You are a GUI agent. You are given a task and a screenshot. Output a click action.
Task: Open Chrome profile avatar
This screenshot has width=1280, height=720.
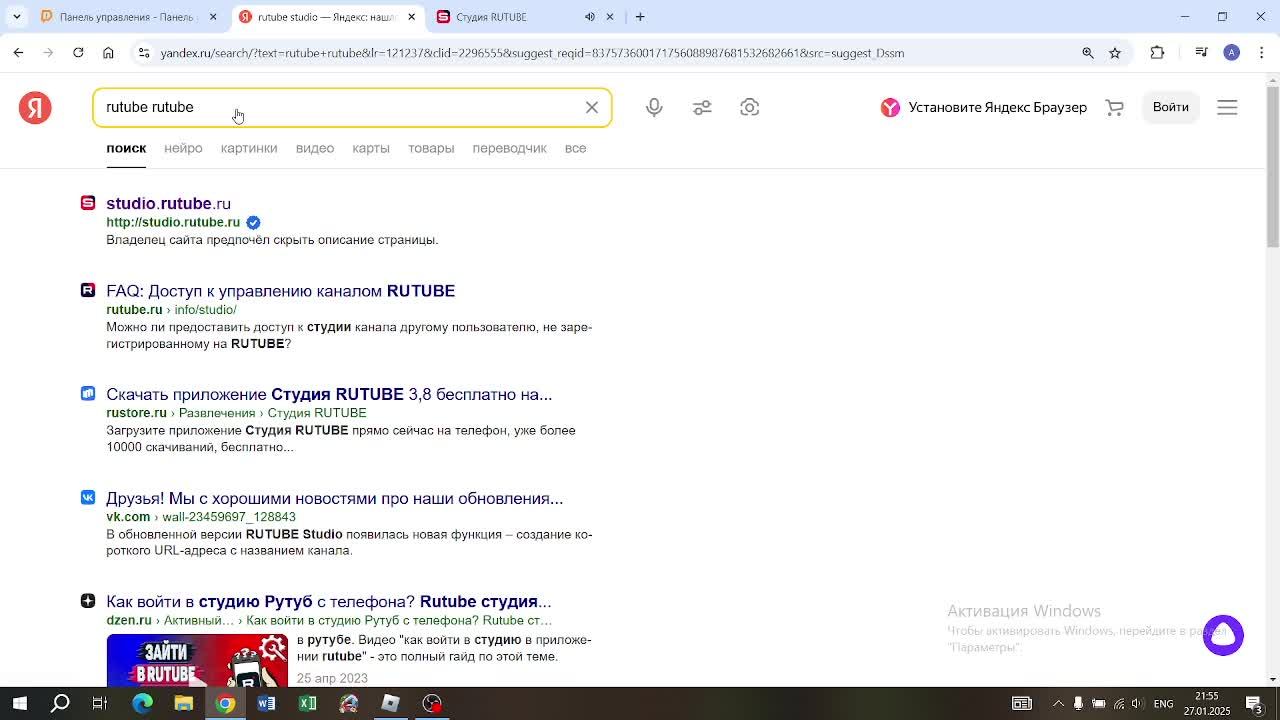1231,53
